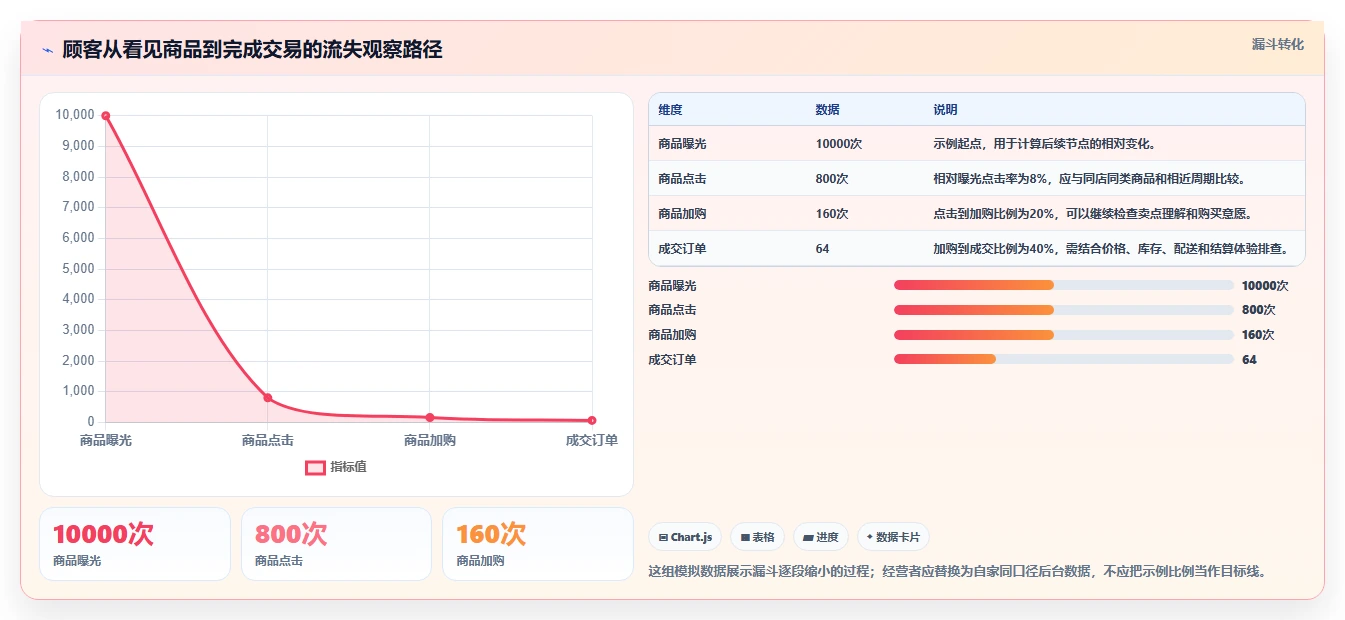Click the 维度 table column header

point(670,110)
